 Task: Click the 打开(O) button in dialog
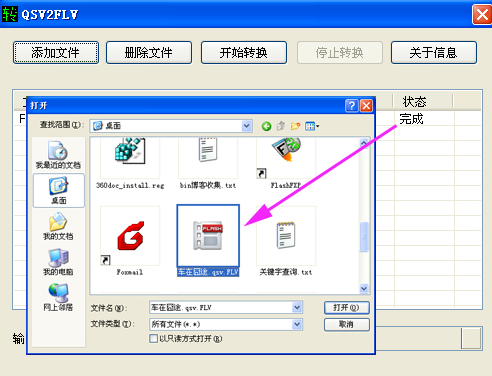click(347, 307)
